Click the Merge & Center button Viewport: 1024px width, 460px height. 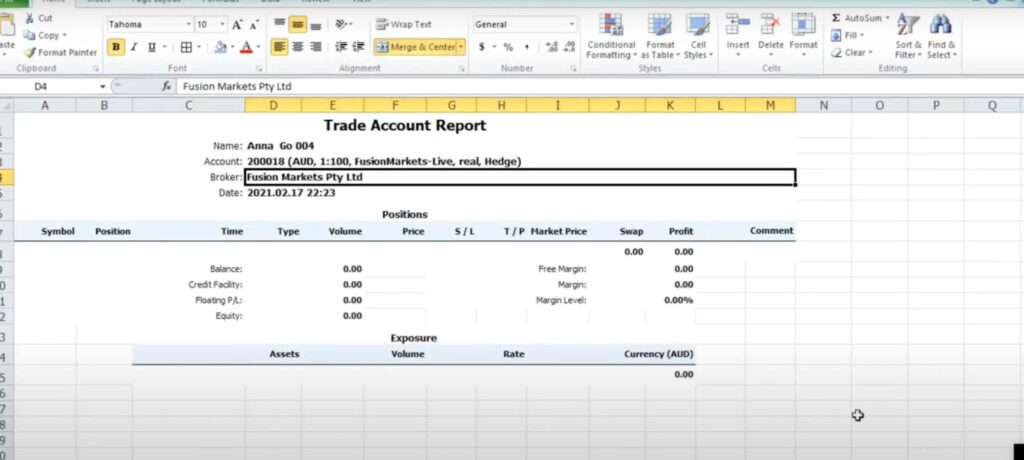(415, 46)
